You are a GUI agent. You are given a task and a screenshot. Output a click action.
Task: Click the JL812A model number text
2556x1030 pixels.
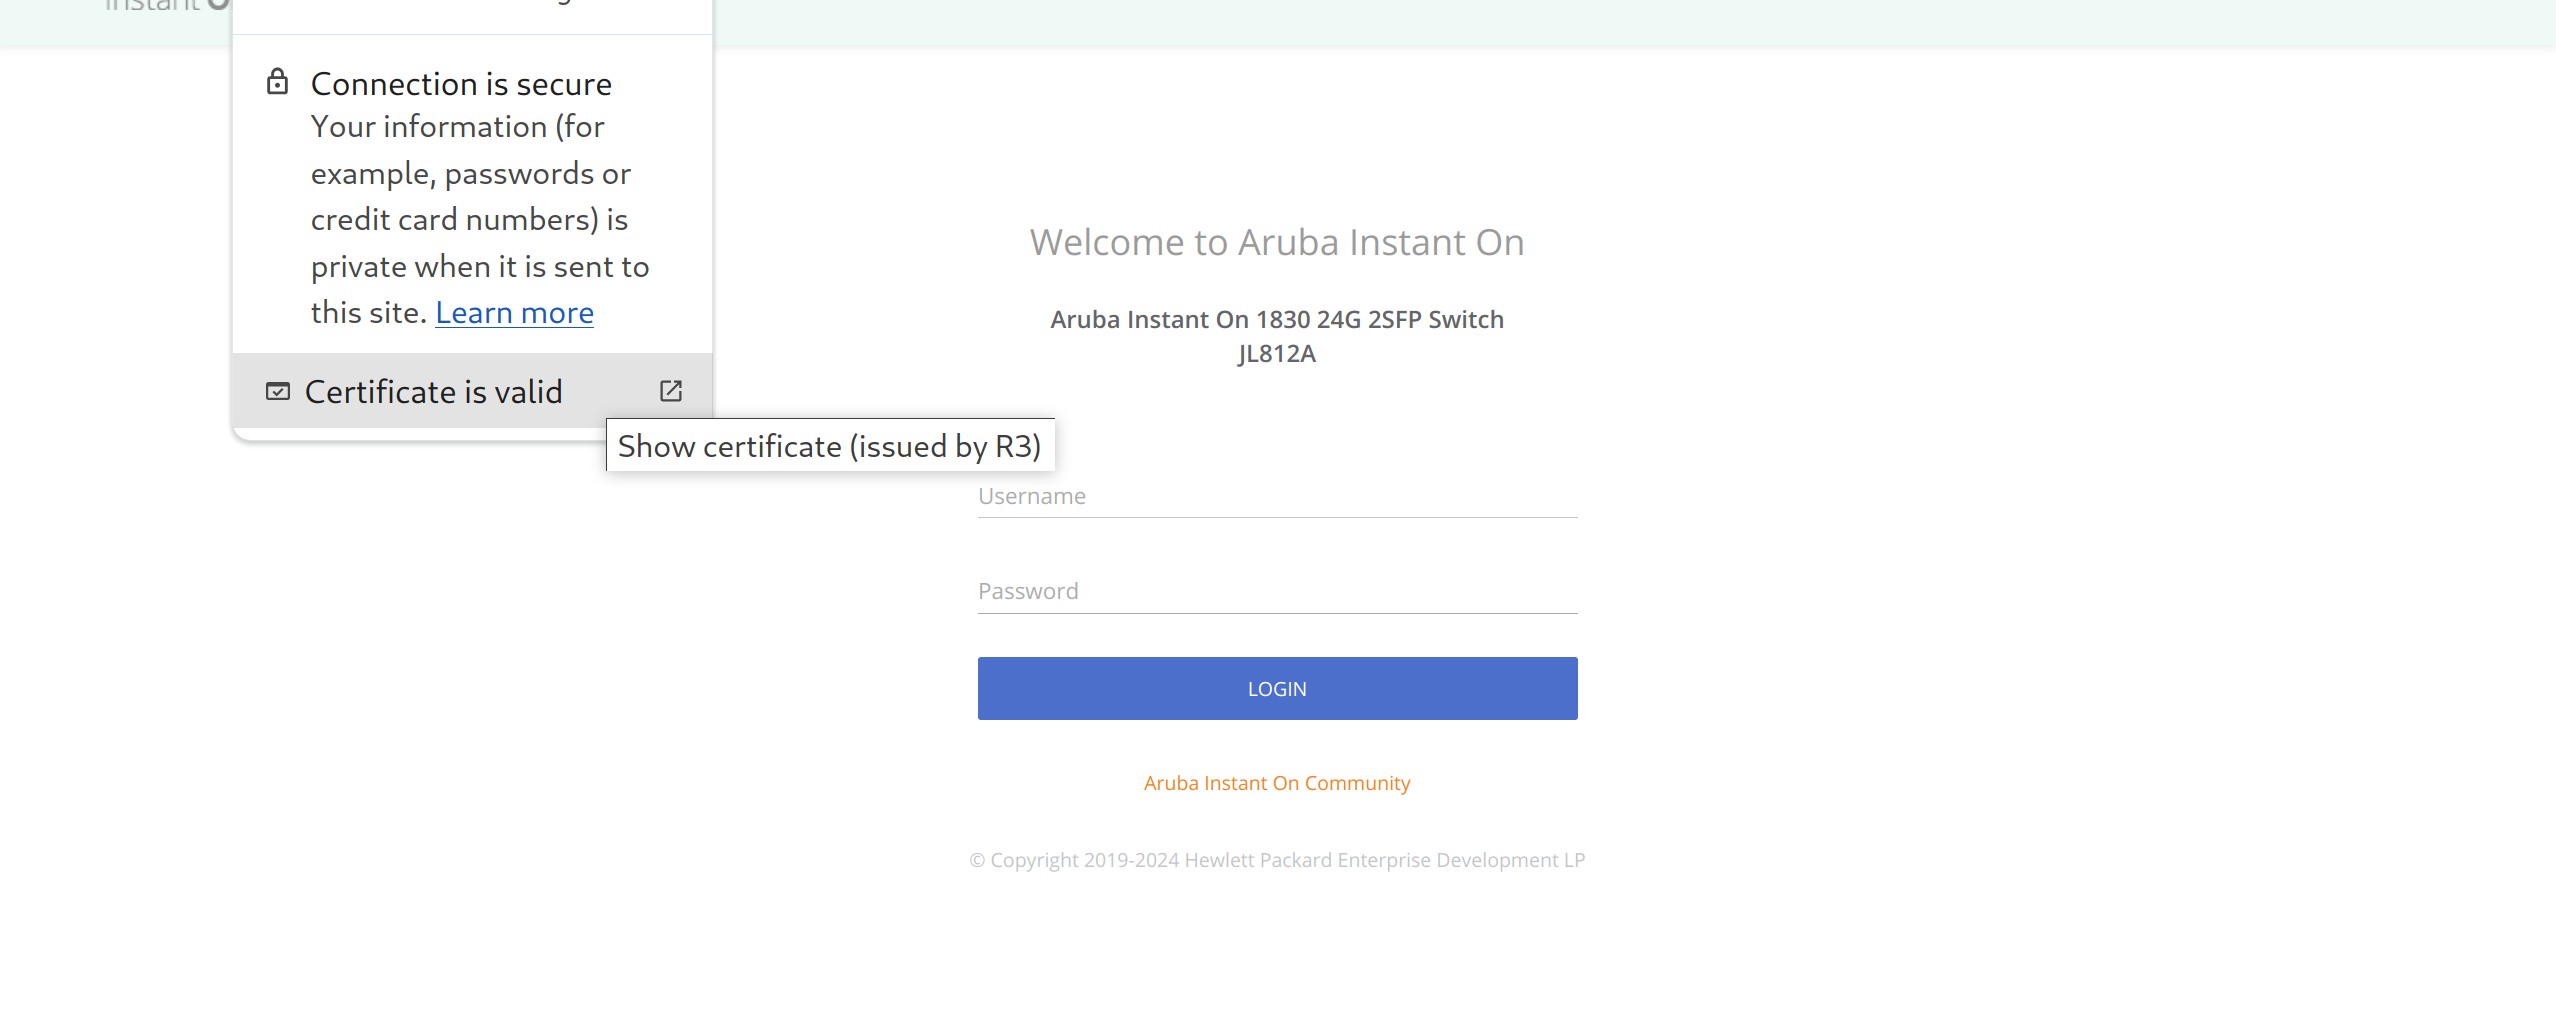[1277, 354]
